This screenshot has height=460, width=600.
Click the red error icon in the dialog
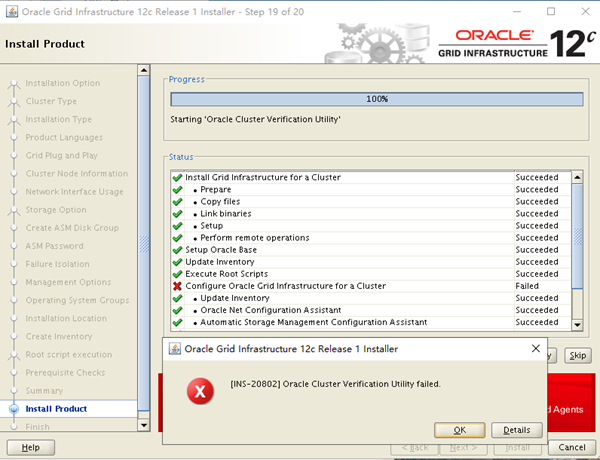200,391
